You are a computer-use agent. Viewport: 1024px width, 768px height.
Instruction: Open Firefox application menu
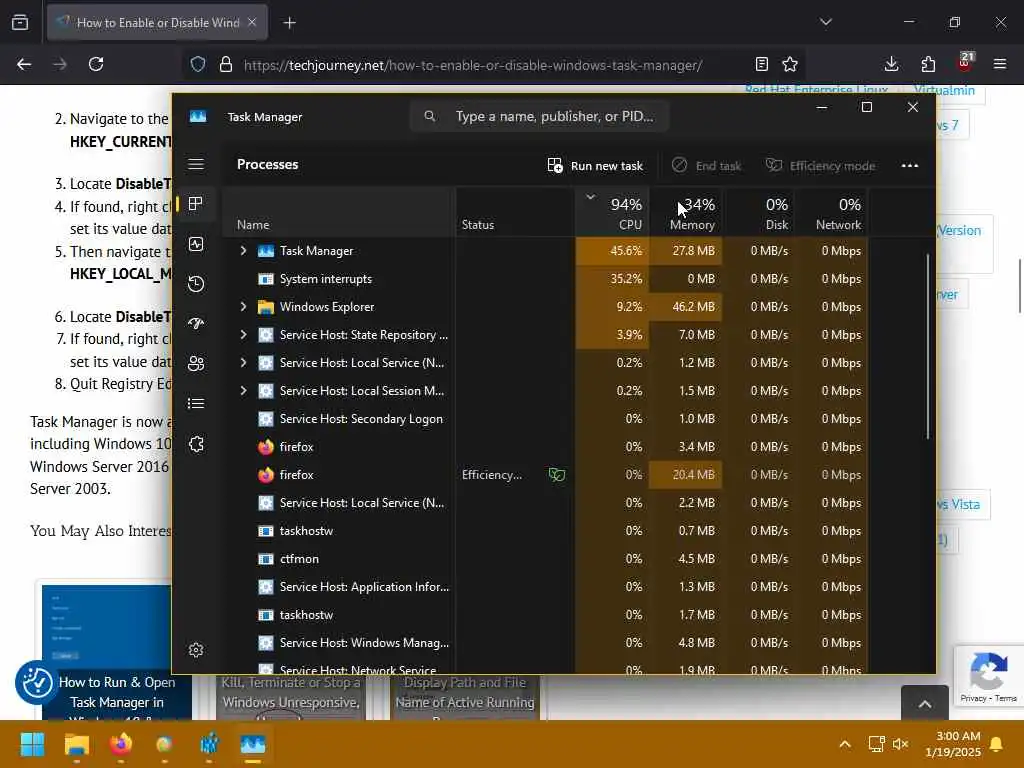click(x=1000, y=64)
